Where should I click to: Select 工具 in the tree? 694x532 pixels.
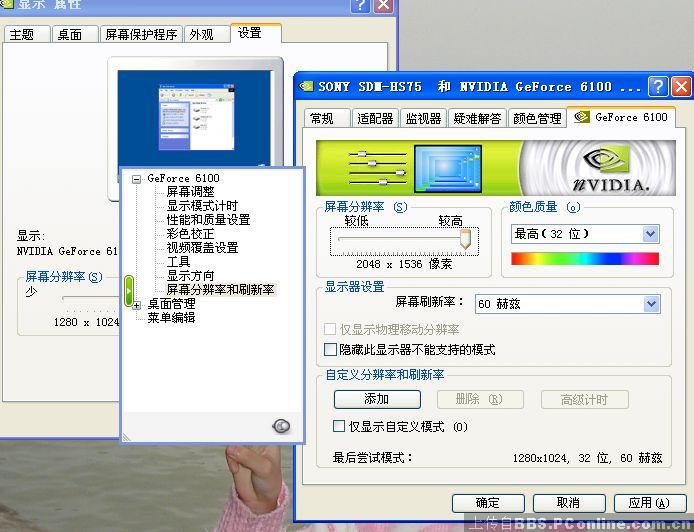point(178,262)
